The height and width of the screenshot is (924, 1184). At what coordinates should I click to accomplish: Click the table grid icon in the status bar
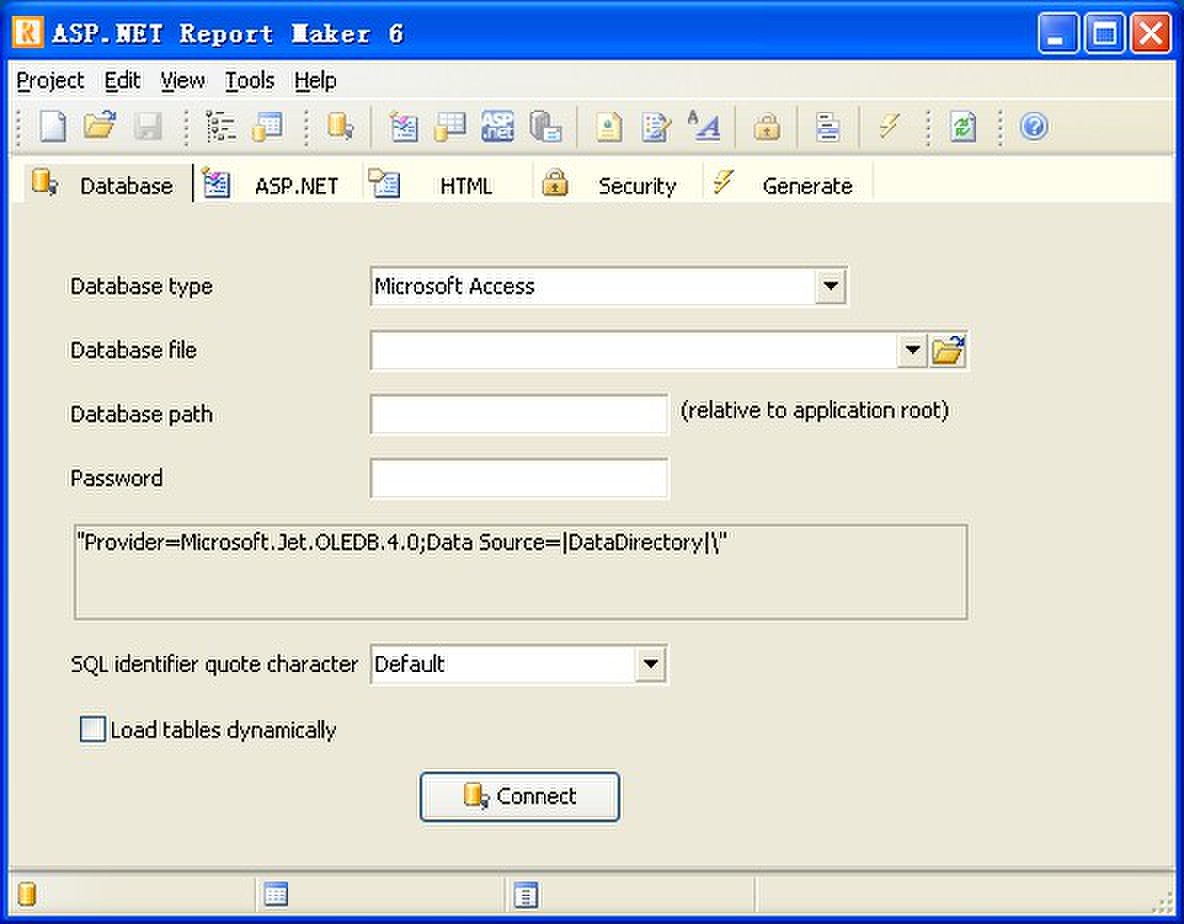276,895
